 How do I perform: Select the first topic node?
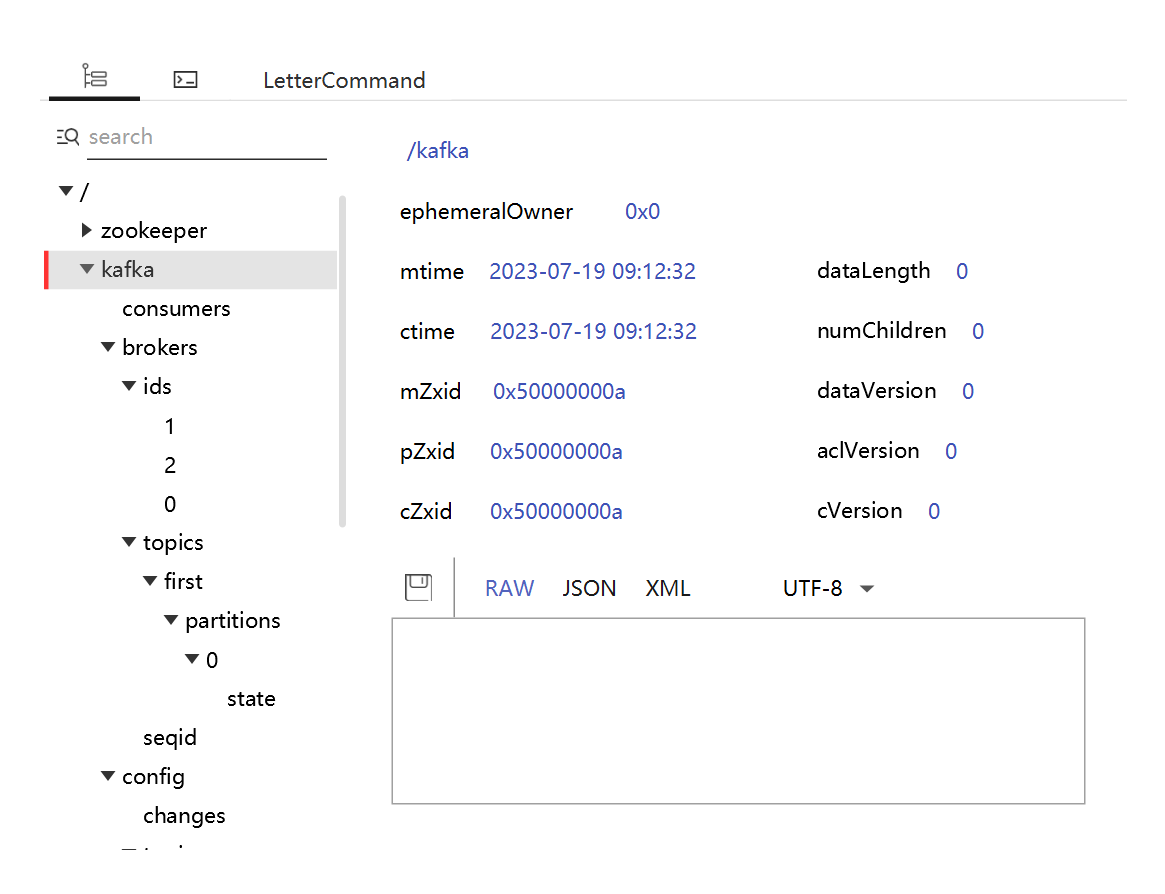click(x=183, y=581)
